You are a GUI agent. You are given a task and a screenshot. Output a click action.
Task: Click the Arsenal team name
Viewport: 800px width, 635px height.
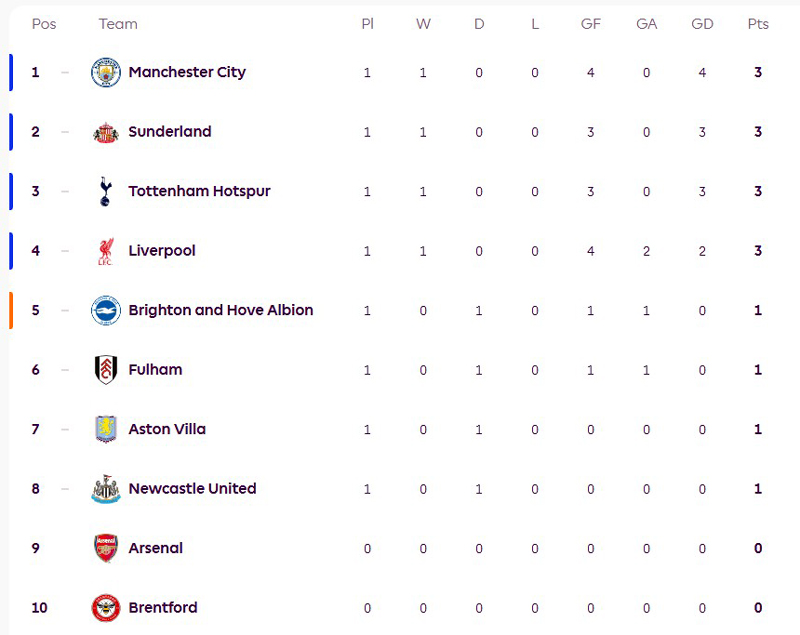(155, 548)
